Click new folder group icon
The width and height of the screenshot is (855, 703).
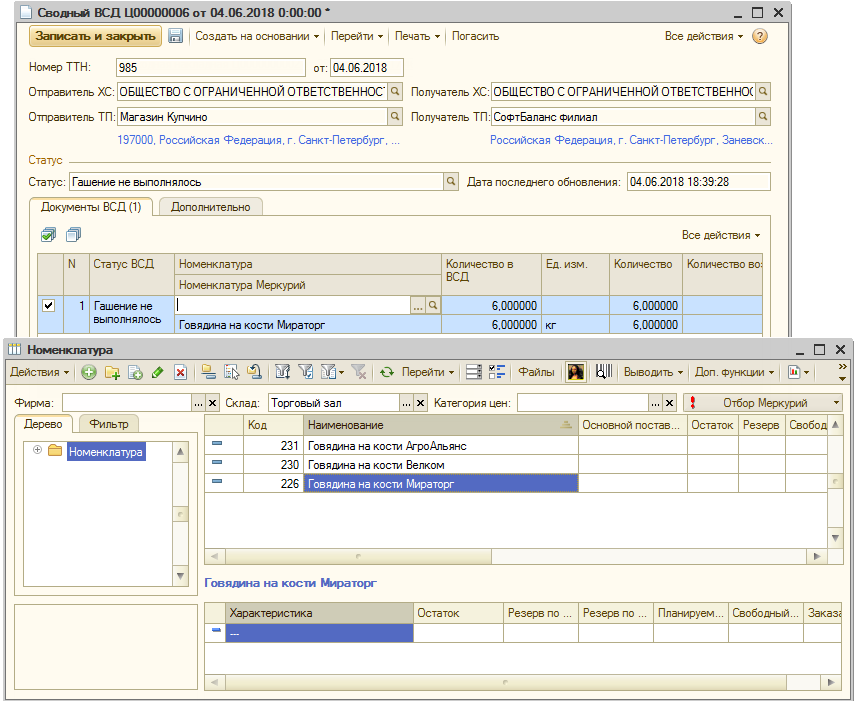pos(112,372)
